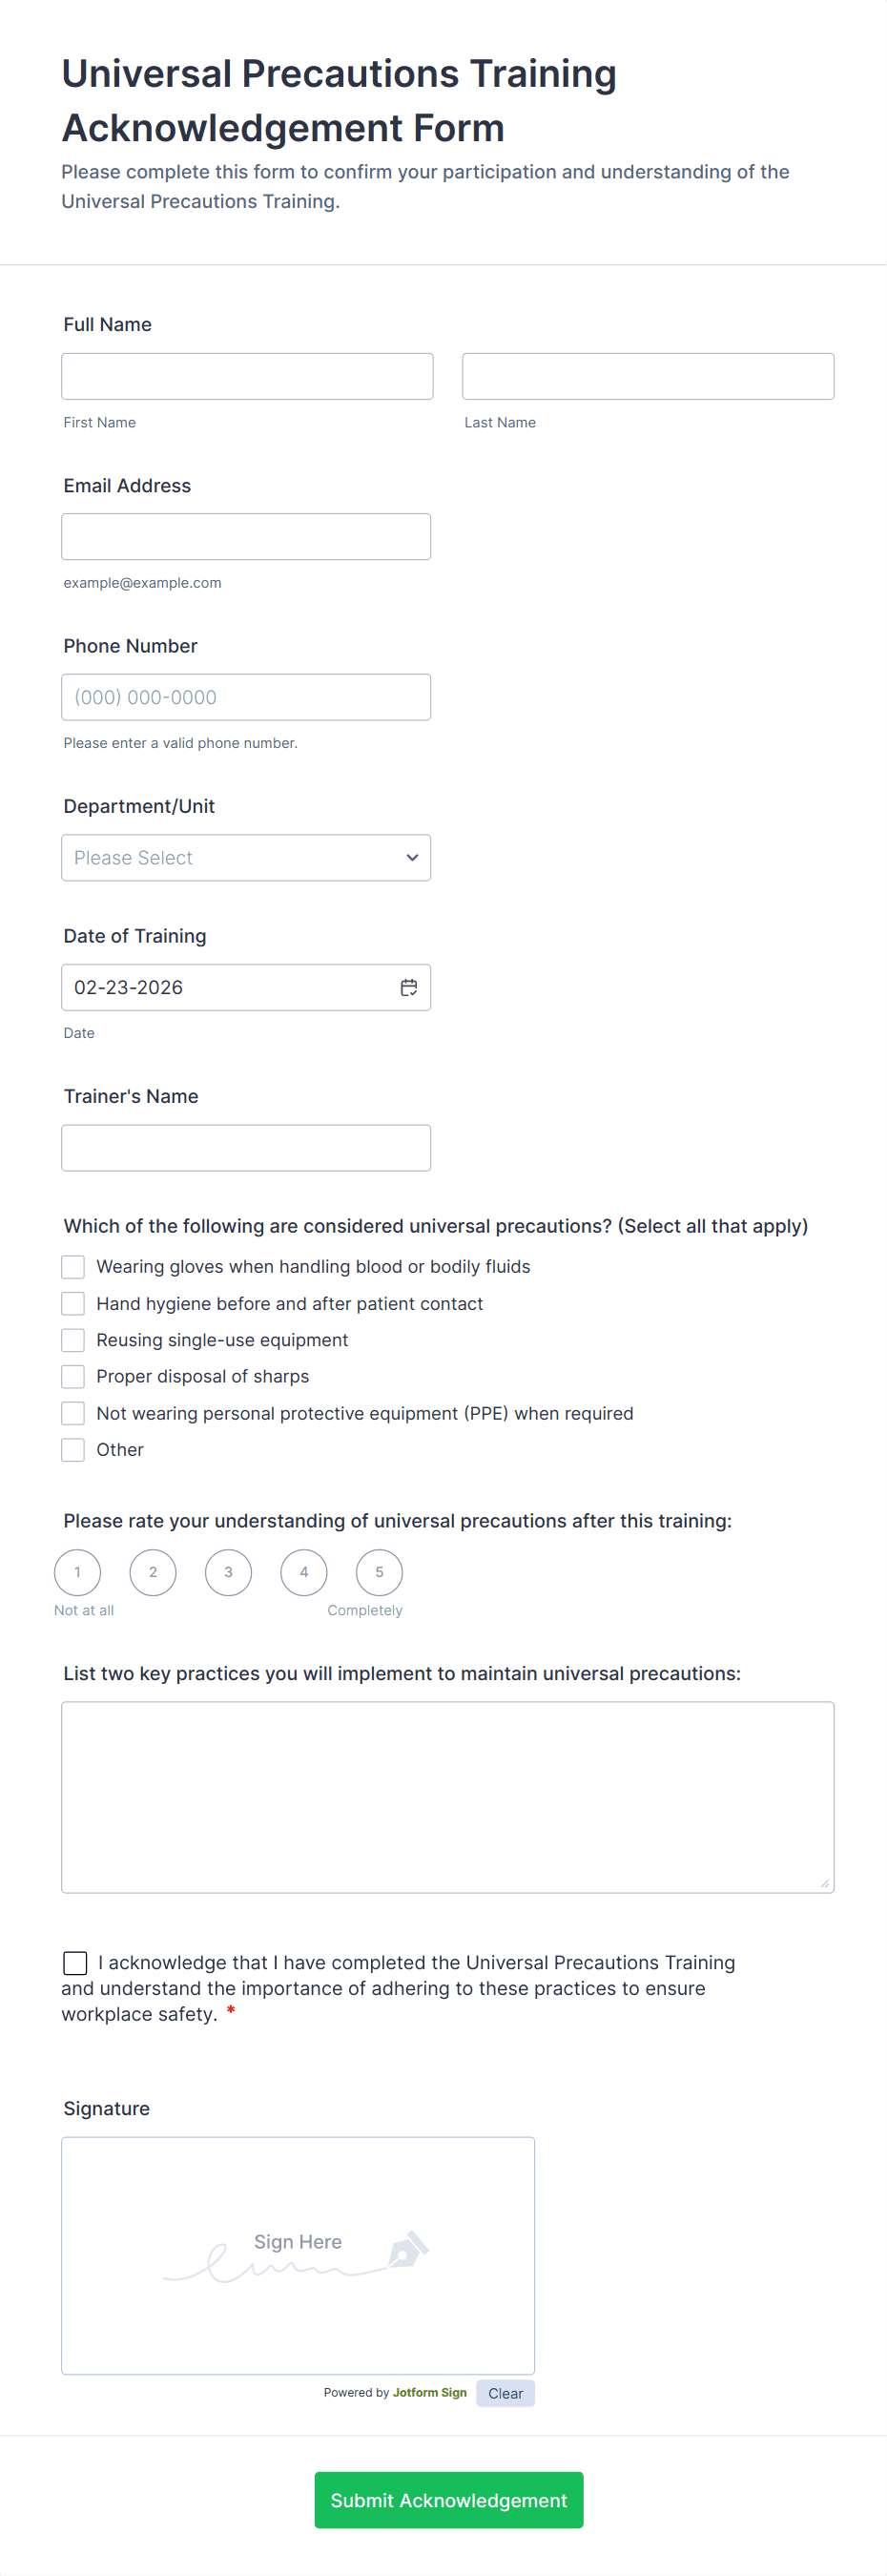Focus the Last Name input box
The height and width of the screenshot is (2576, 887).
pyautogui.click(x=648, y=376)
